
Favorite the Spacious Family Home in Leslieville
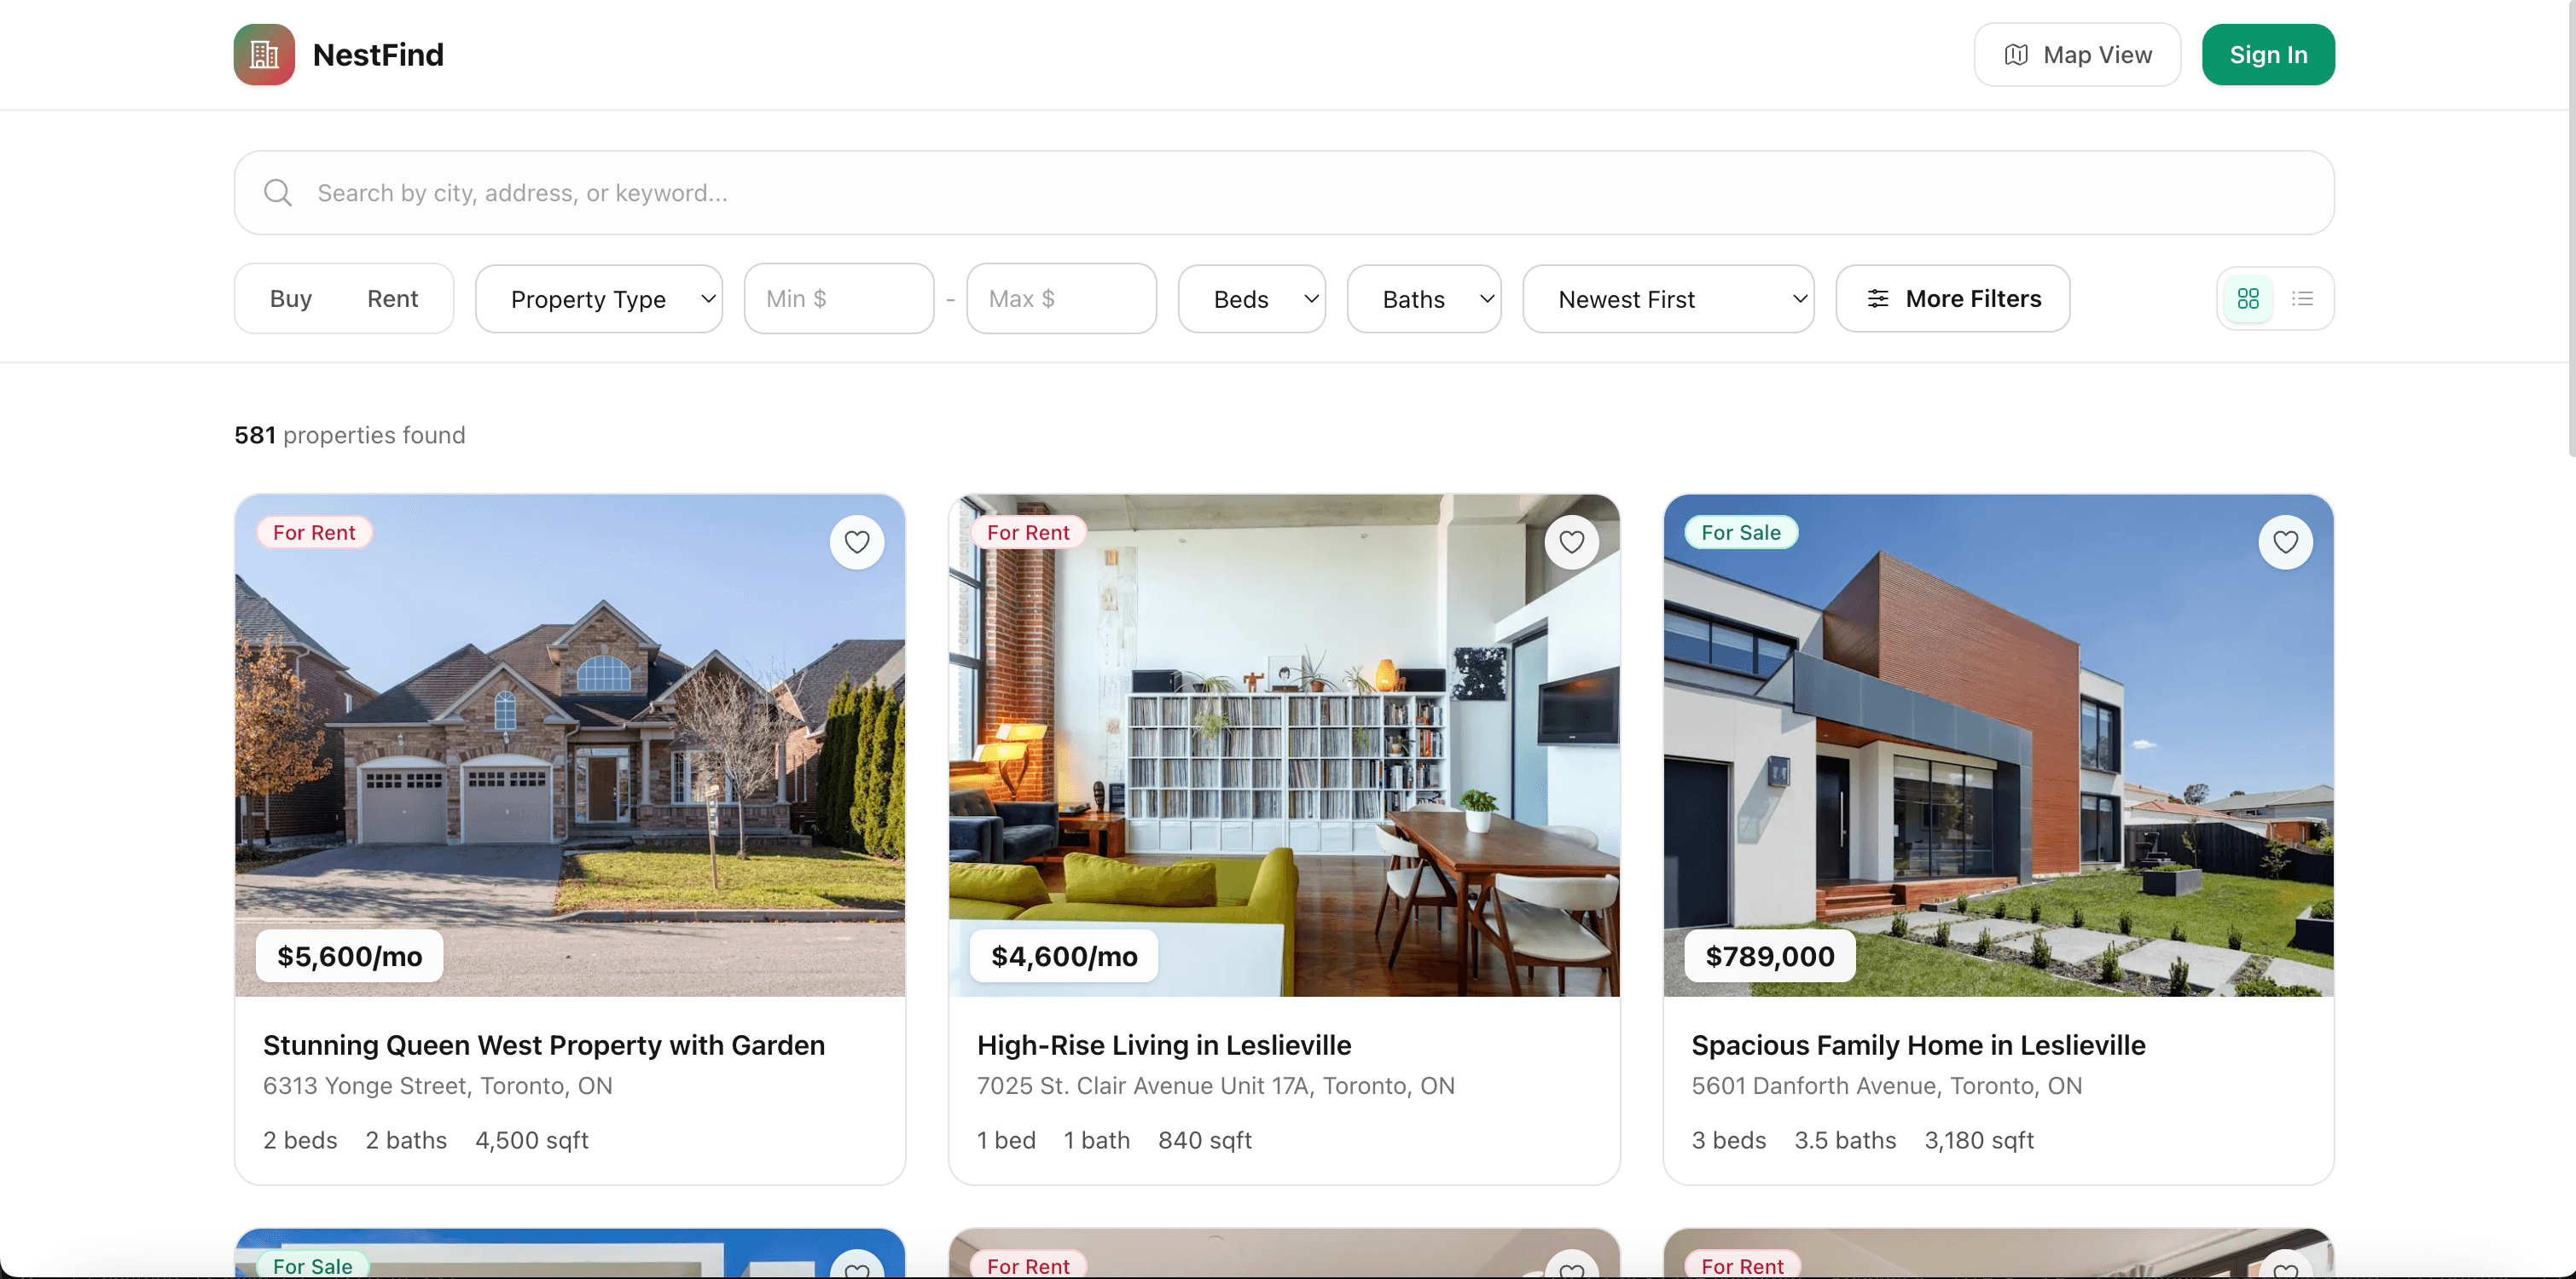[2286, 541]
